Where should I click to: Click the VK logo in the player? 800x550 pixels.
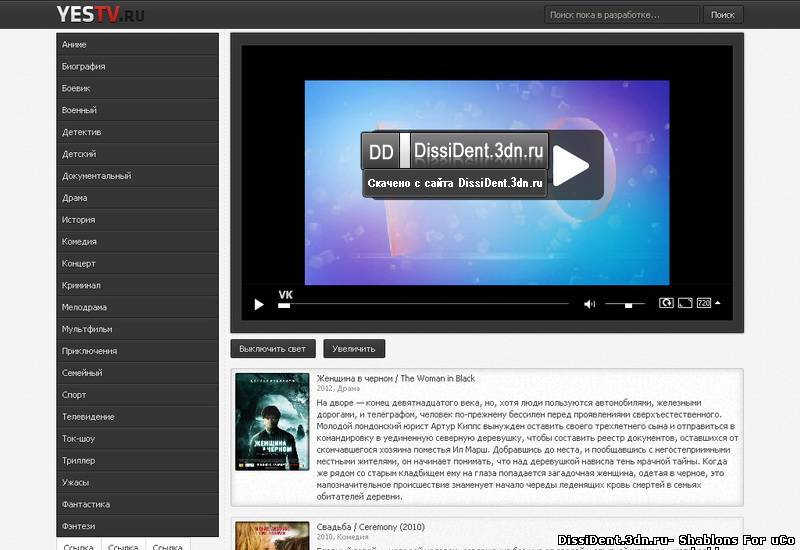tap(286, 294)
